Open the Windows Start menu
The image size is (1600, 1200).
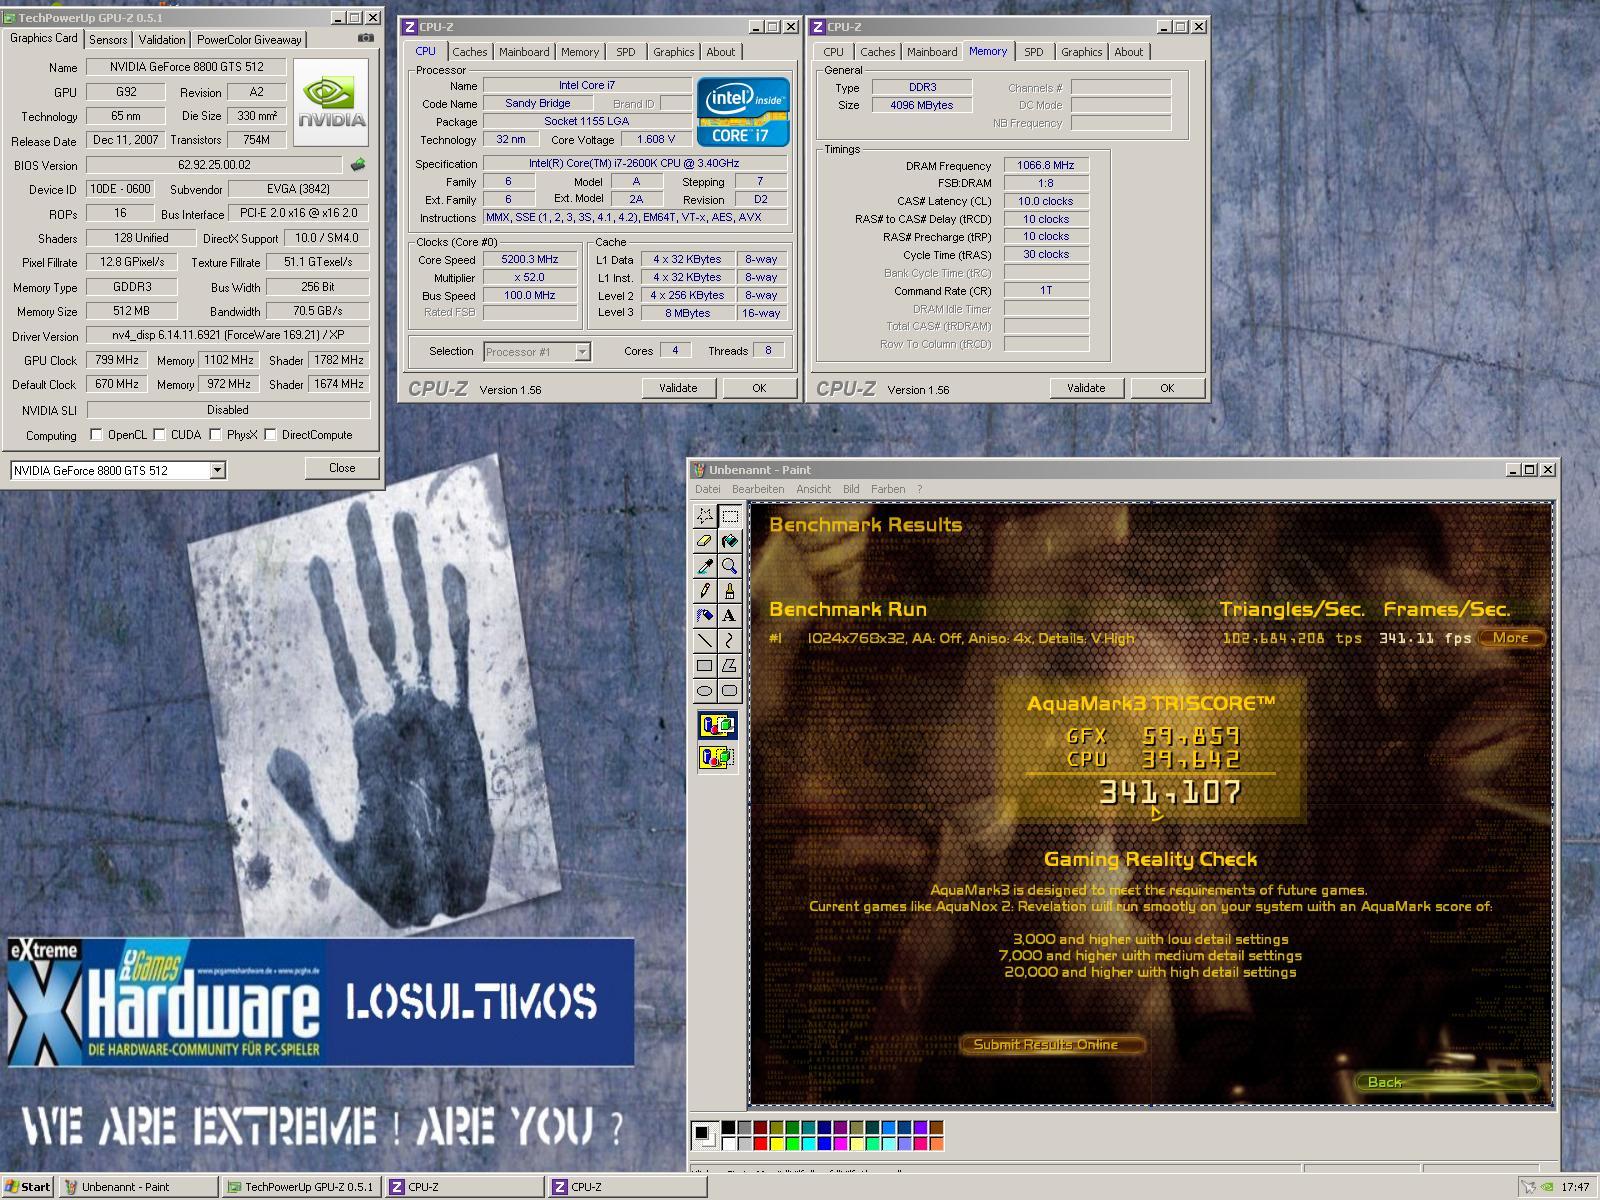[28, 1187]
